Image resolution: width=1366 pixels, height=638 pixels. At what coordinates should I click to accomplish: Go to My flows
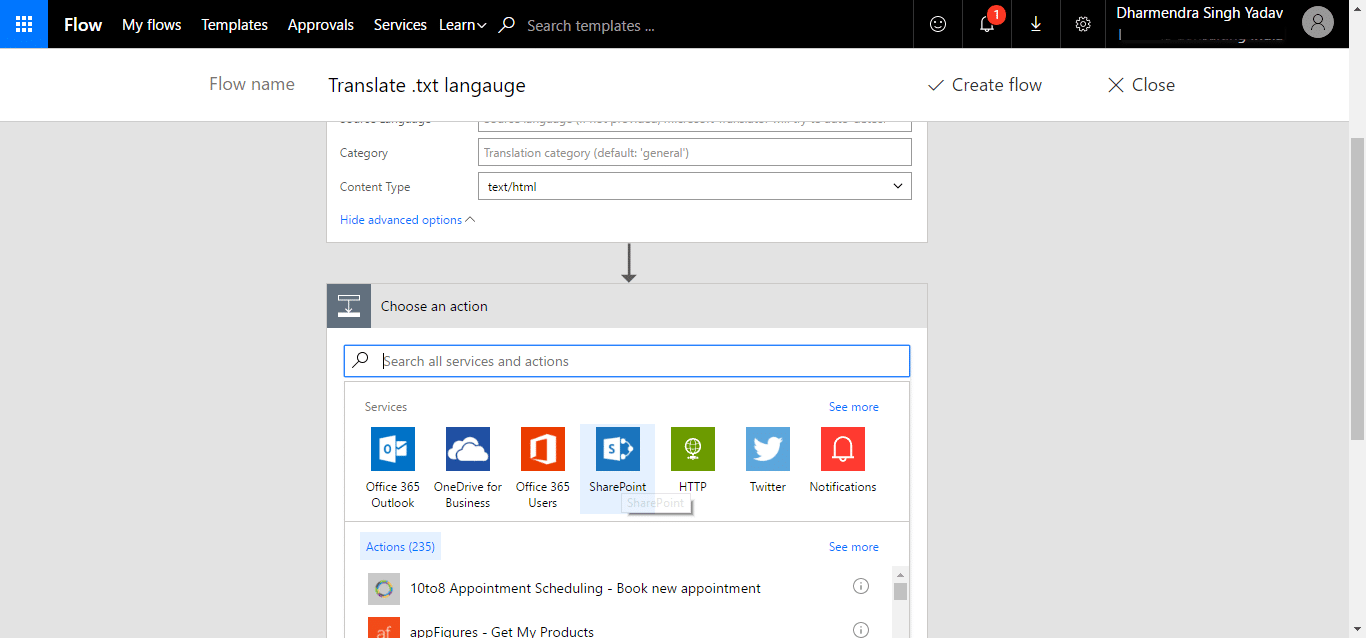pos(152,25)
